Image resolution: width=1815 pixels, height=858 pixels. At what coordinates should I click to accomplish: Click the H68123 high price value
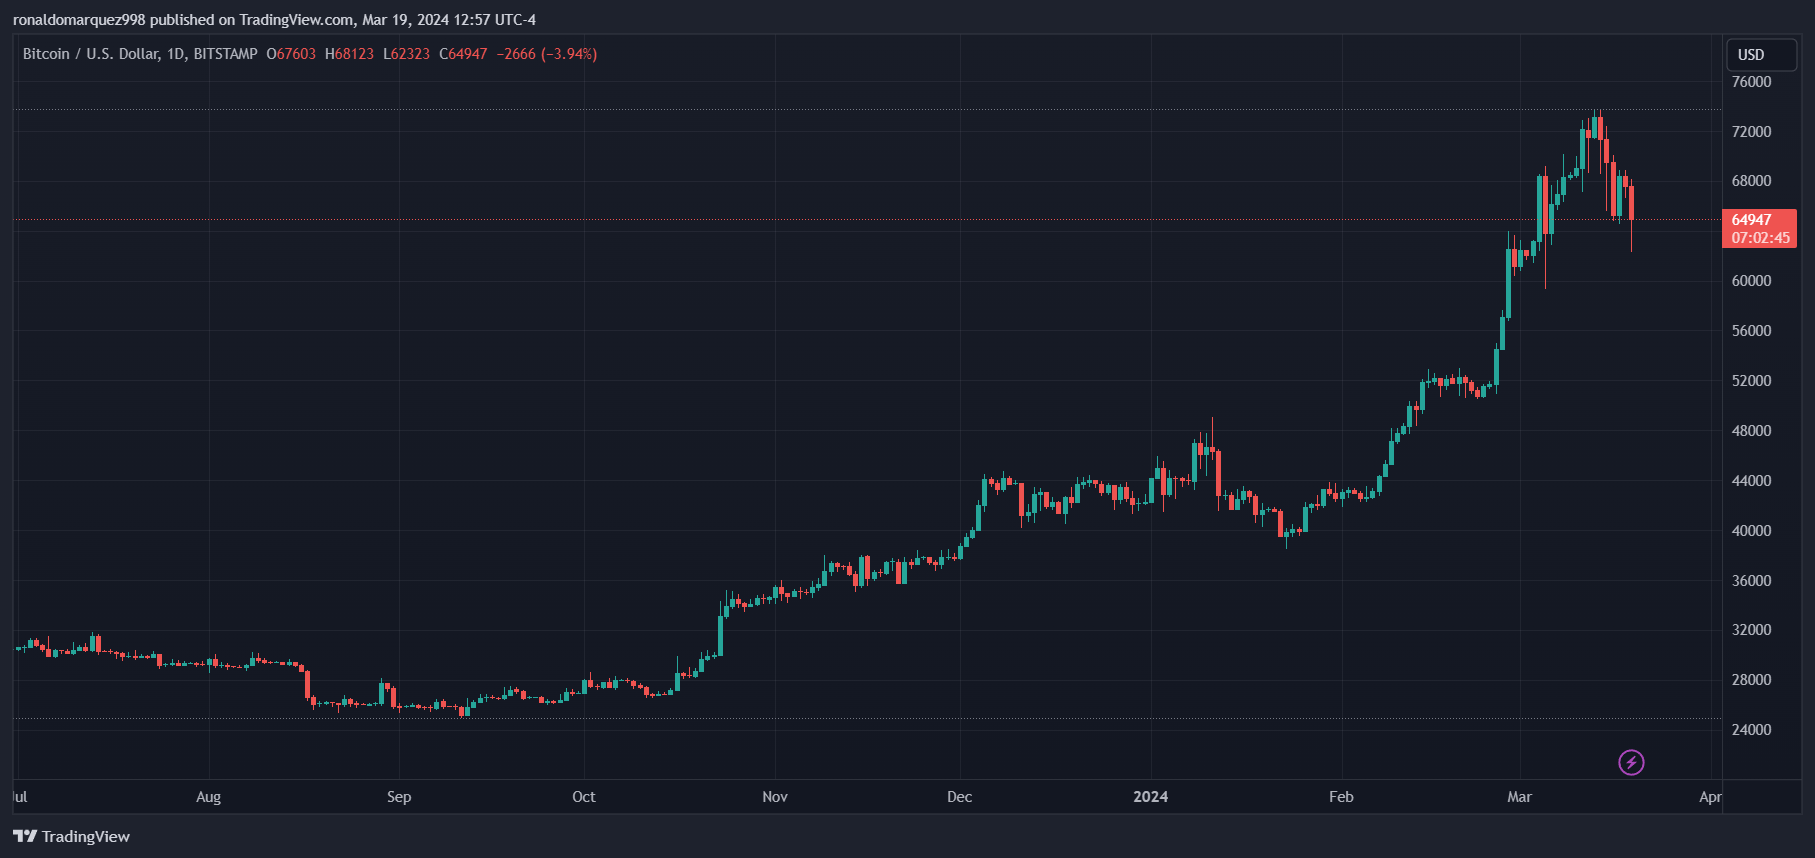(349, 54)
